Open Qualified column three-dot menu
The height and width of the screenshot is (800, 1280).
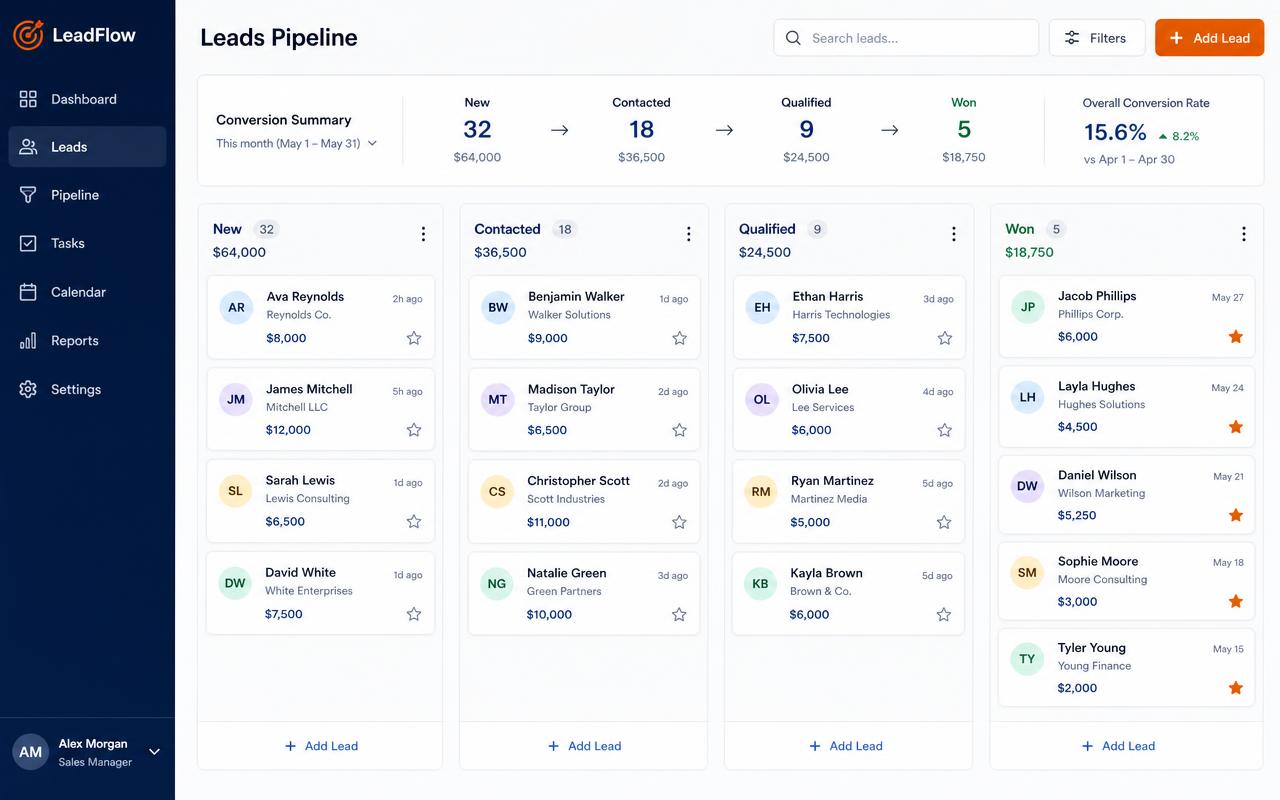point(953,234)
